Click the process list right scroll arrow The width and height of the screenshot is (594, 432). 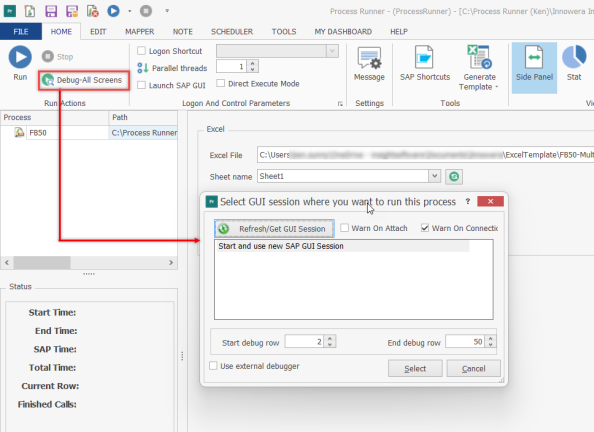(171, 262)
